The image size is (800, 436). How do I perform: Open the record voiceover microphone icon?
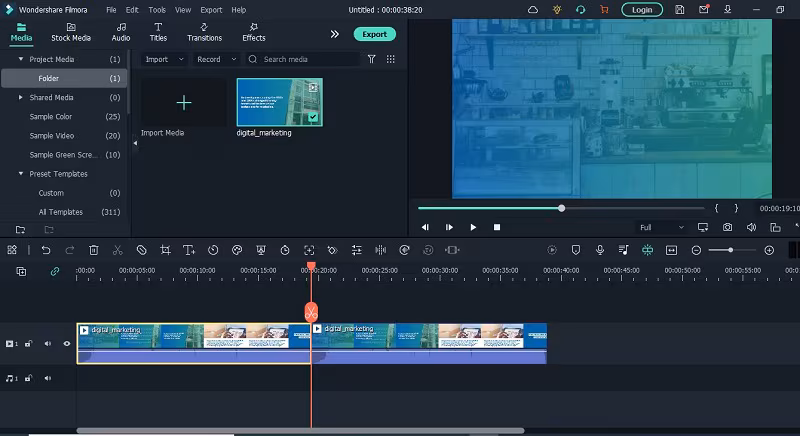600,250
